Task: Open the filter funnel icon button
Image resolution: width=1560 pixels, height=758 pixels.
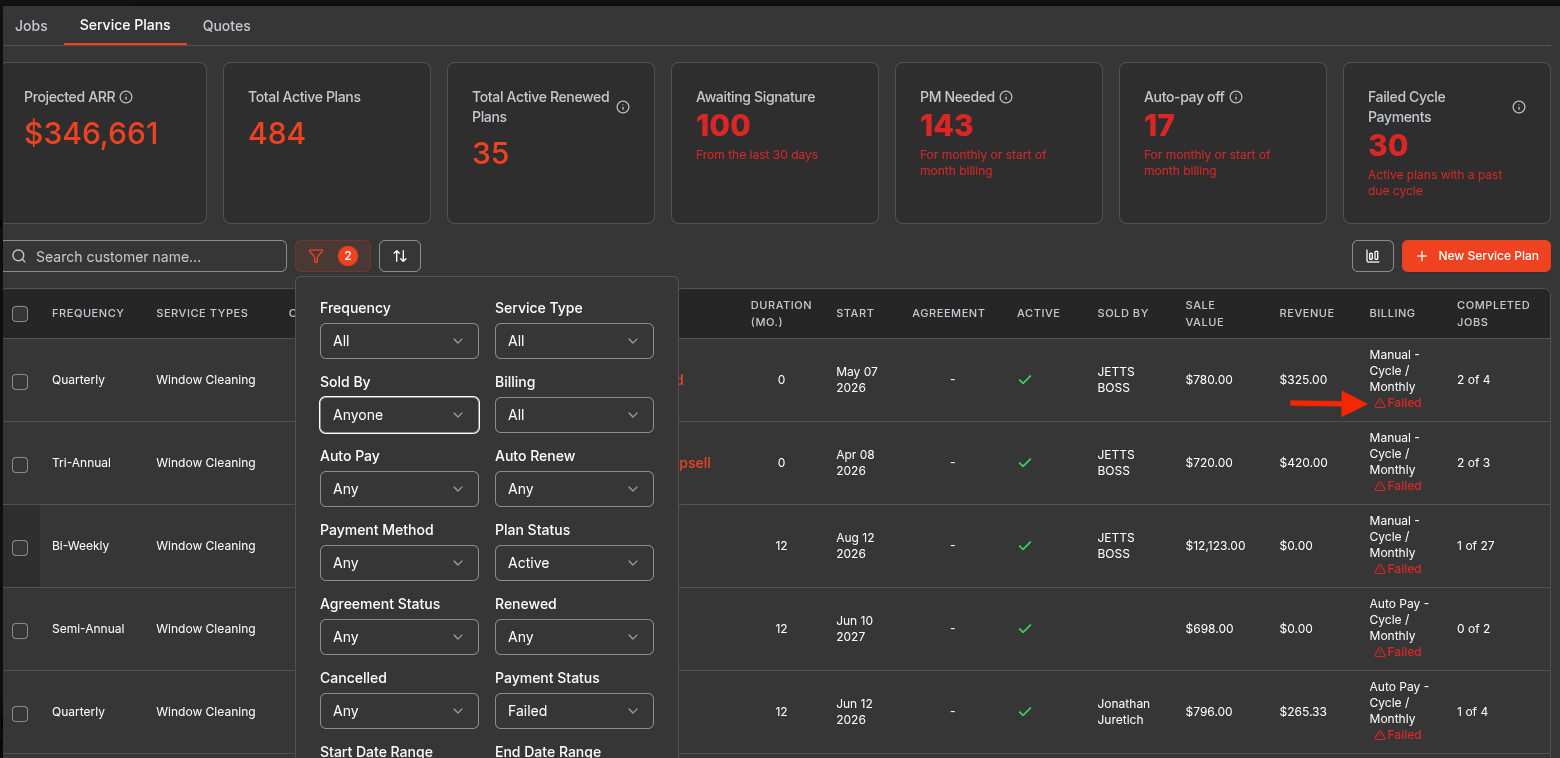Action: click(x=333, y=256)
